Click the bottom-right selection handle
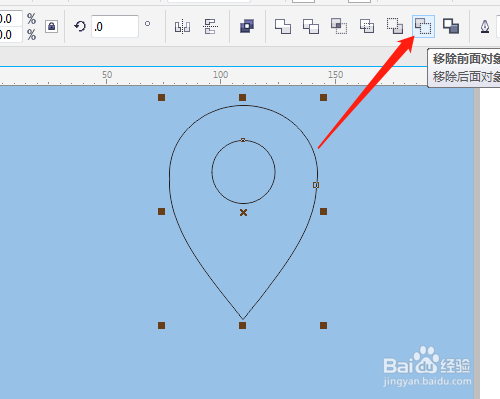Viewport: 500px width, 399px height. [323, 325]
